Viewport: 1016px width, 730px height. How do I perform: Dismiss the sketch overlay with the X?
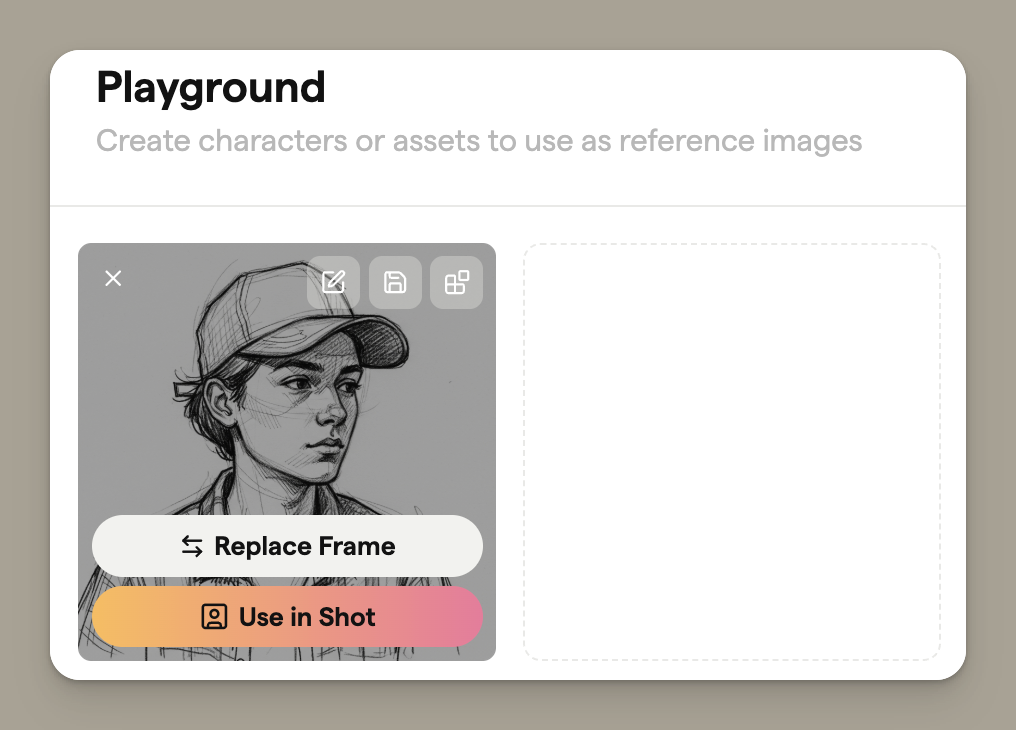[113, 278]
